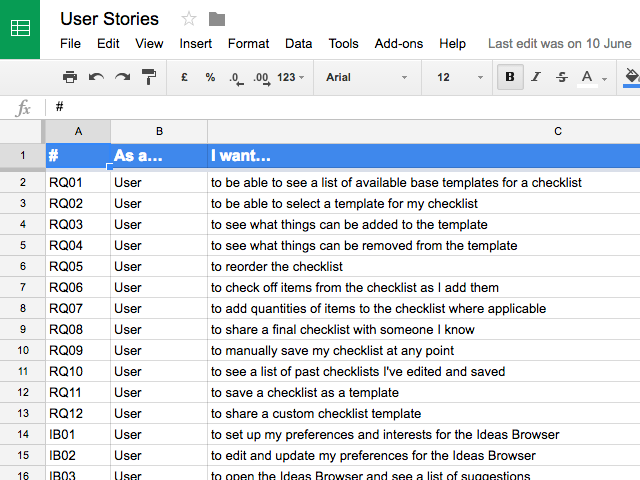Decrease decimal places button

(236, 78)
